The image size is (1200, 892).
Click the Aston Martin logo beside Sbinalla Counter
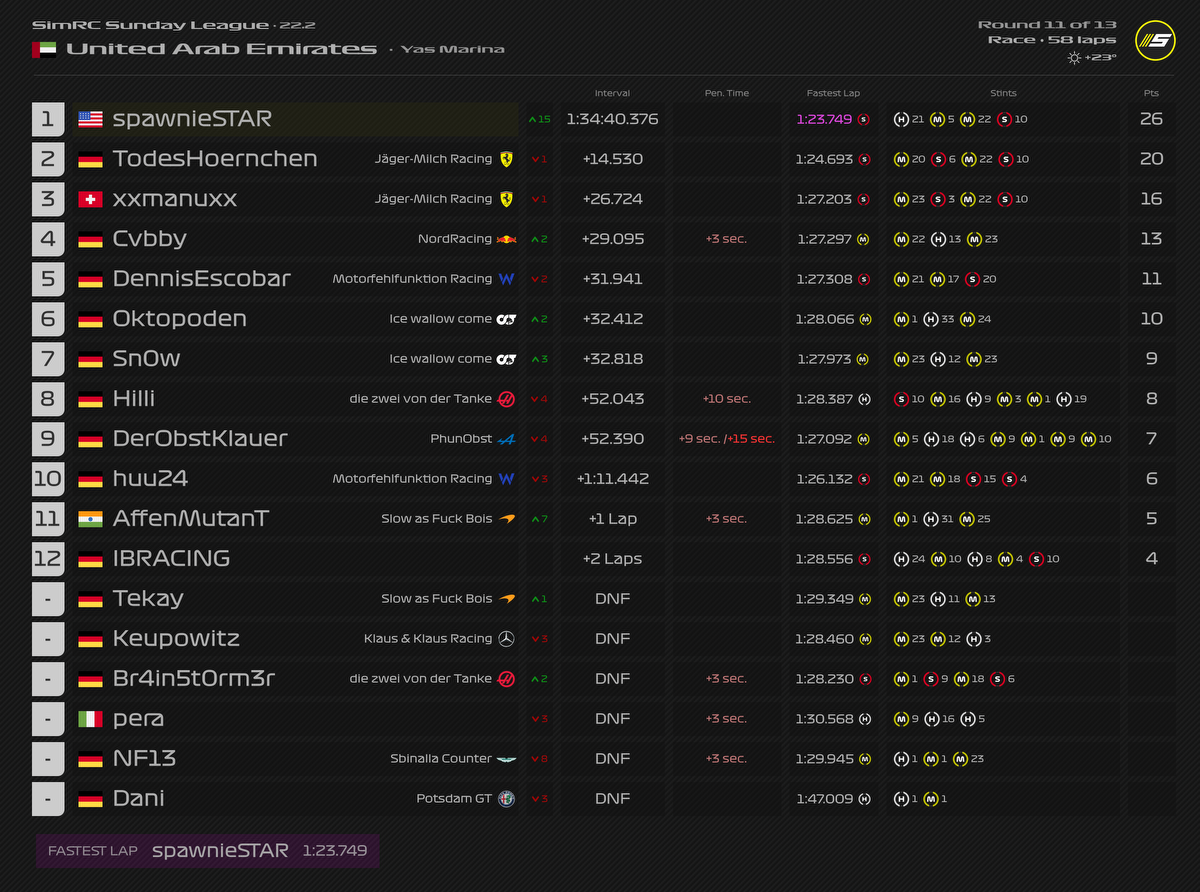click(x=507, y=759)
